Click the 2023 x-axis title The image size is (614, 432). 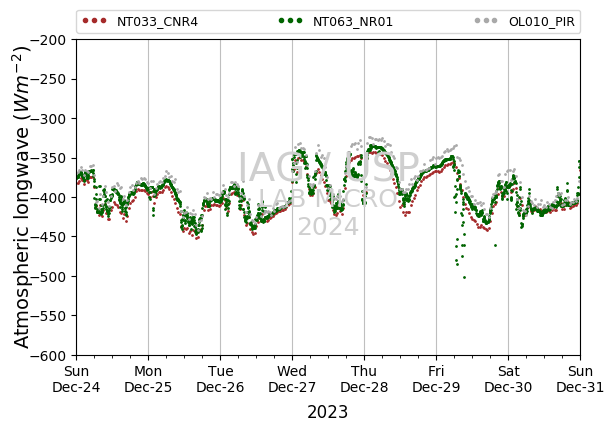[x=327, y=412]
